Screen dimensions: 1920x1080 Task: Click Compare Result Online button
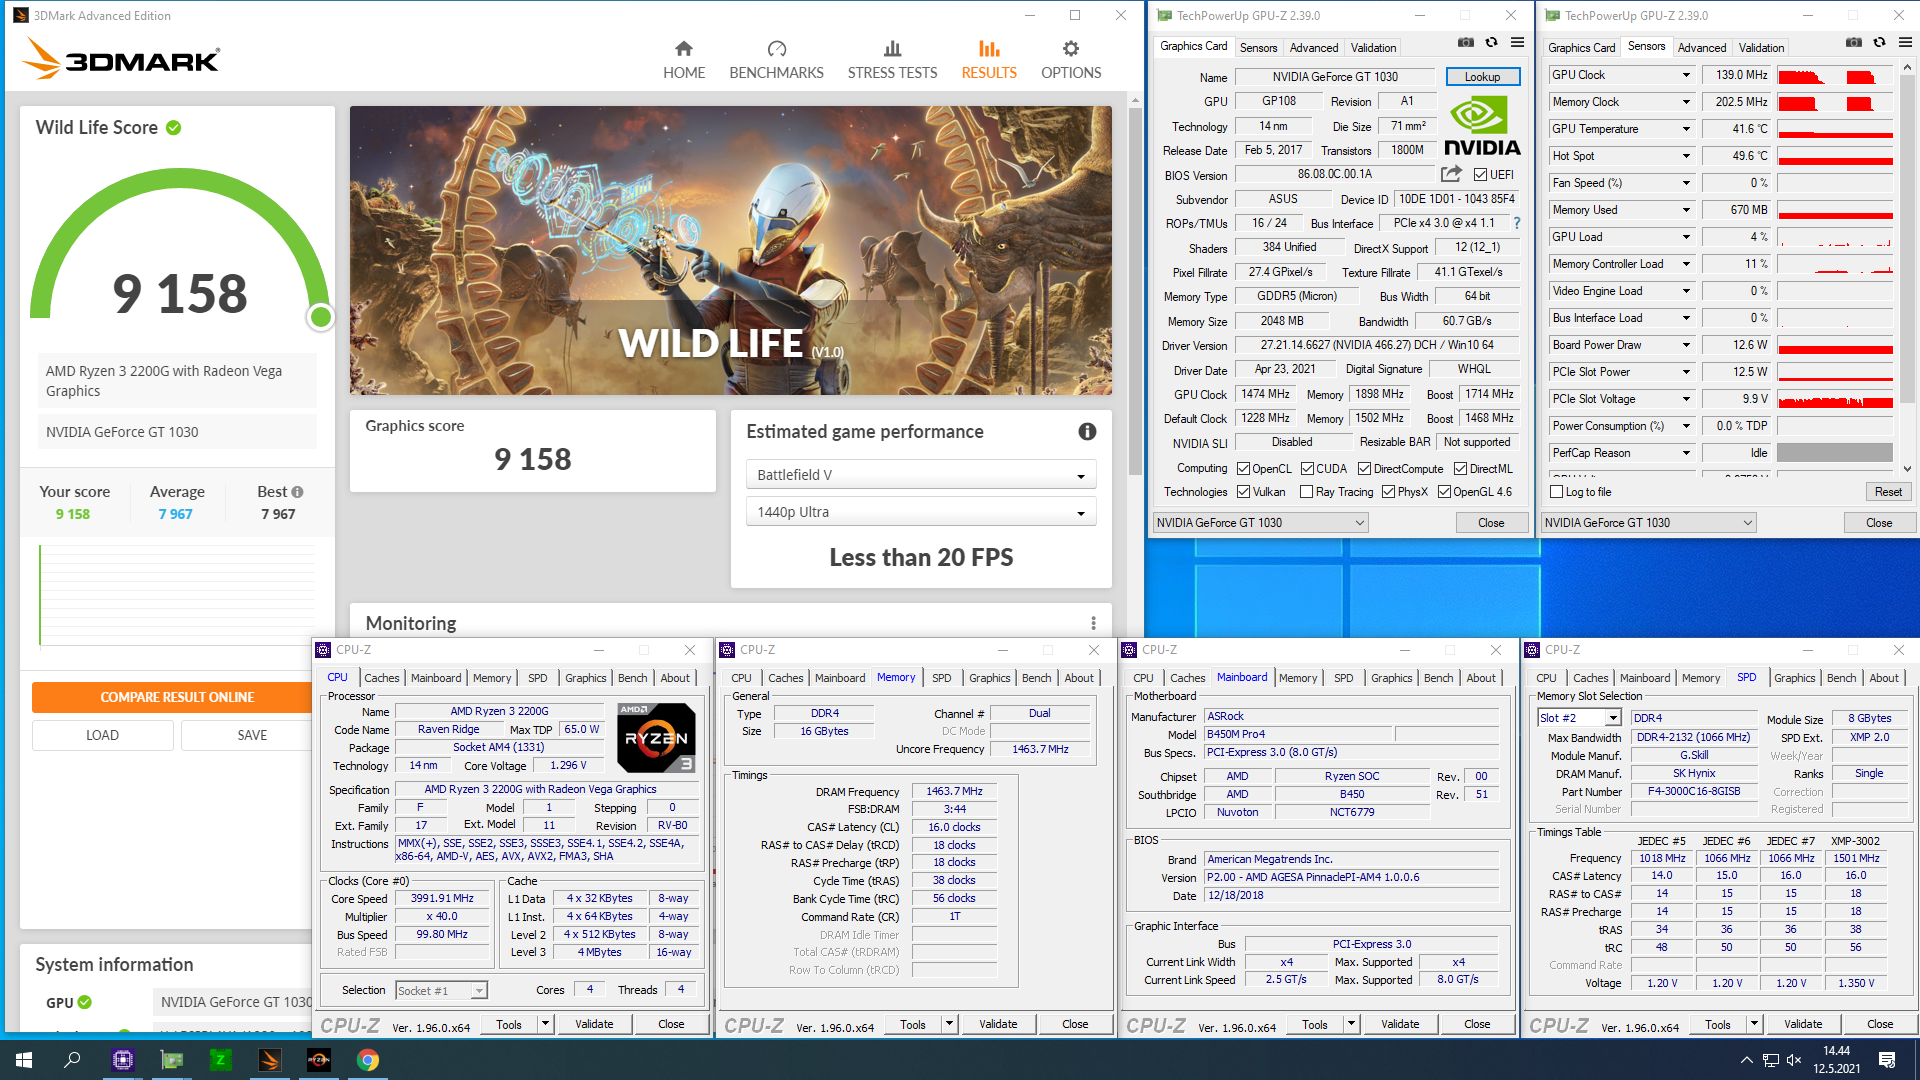point(177,697)
